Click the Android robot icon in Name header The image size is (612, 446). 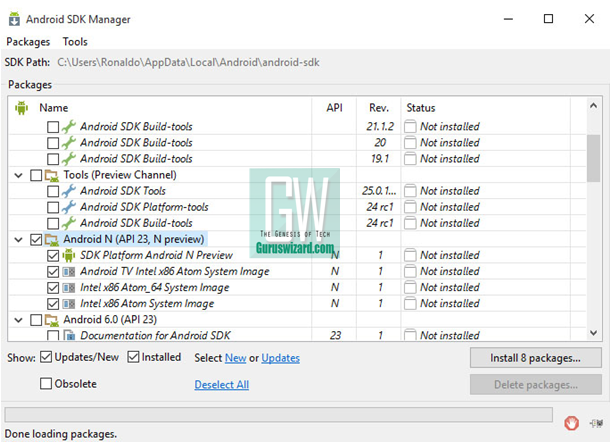(x=22, y=108)
